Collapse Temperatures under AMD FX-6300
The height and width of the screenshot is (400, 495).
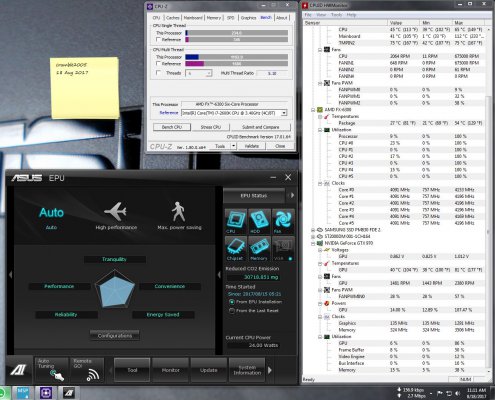[320, 116]
